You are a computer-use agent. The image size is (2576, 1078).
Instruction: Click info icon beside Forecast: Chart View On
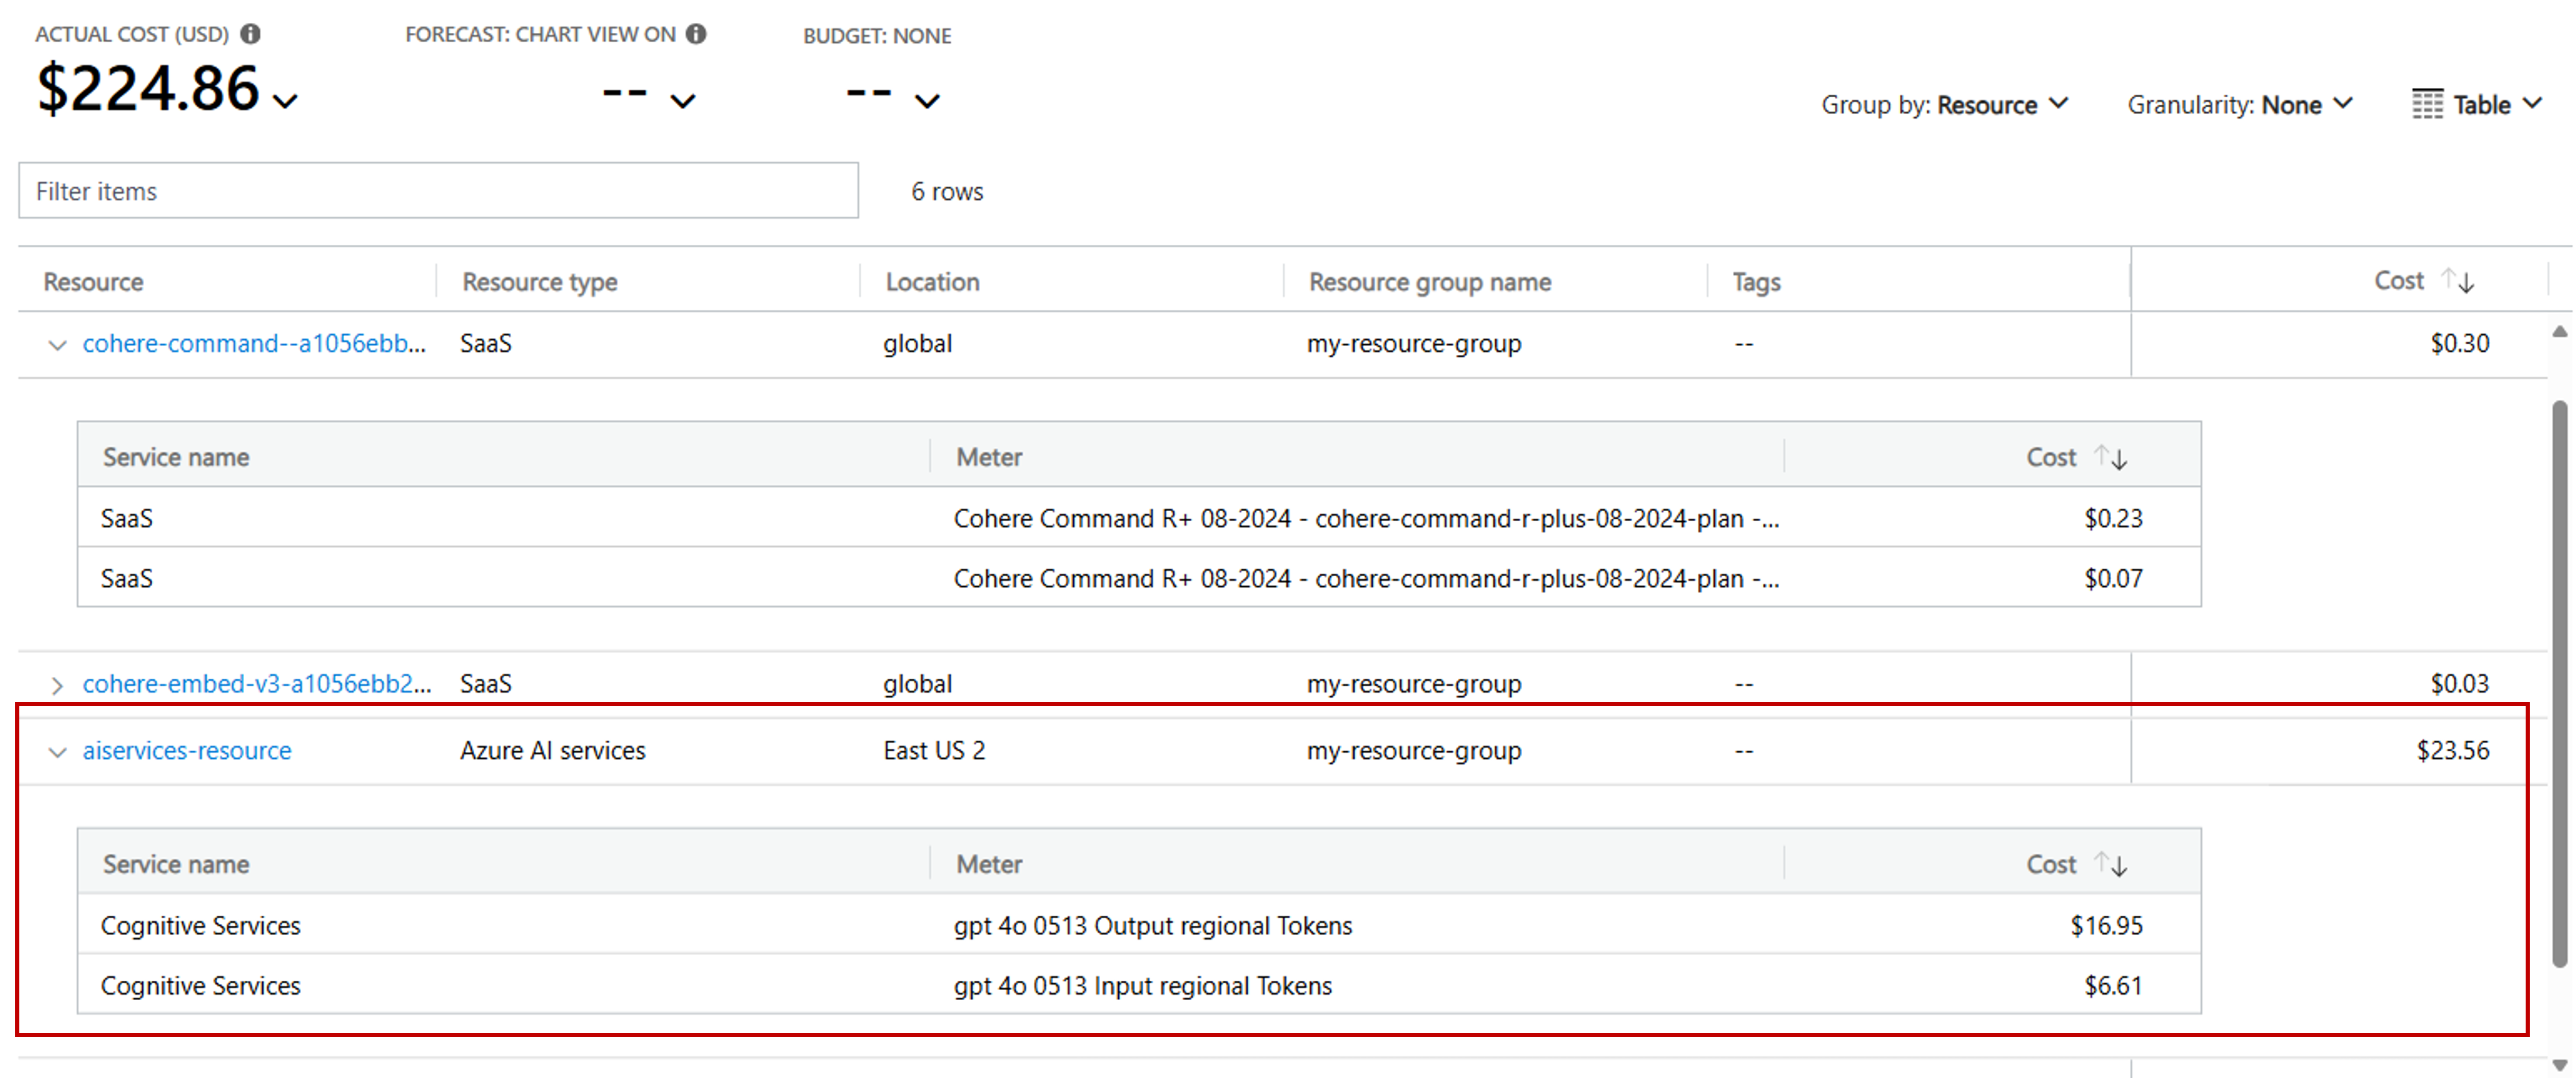point(696,34)
